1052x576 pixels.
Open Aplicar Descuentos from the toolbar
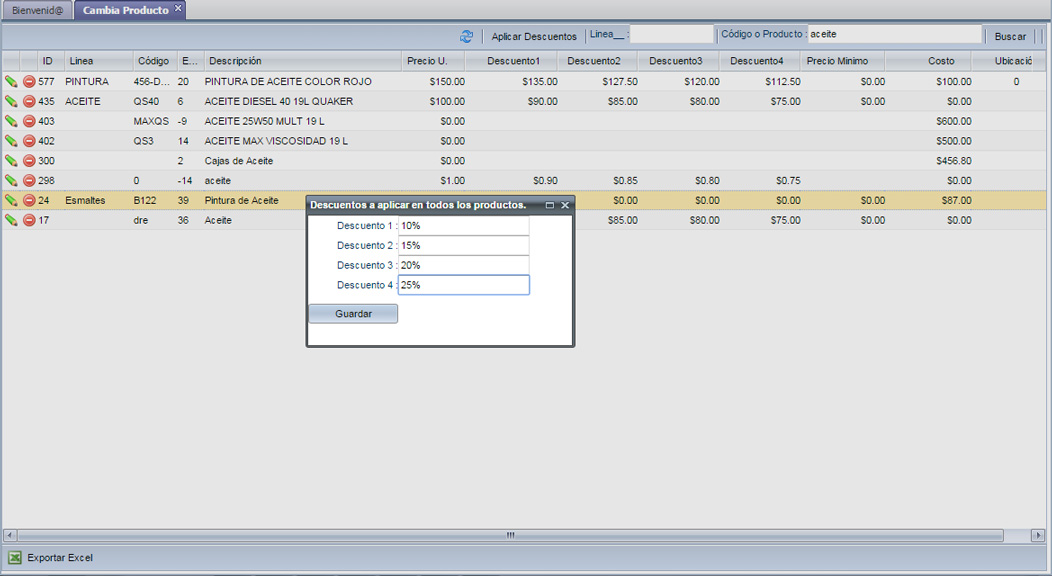click(x=534, y=36)
